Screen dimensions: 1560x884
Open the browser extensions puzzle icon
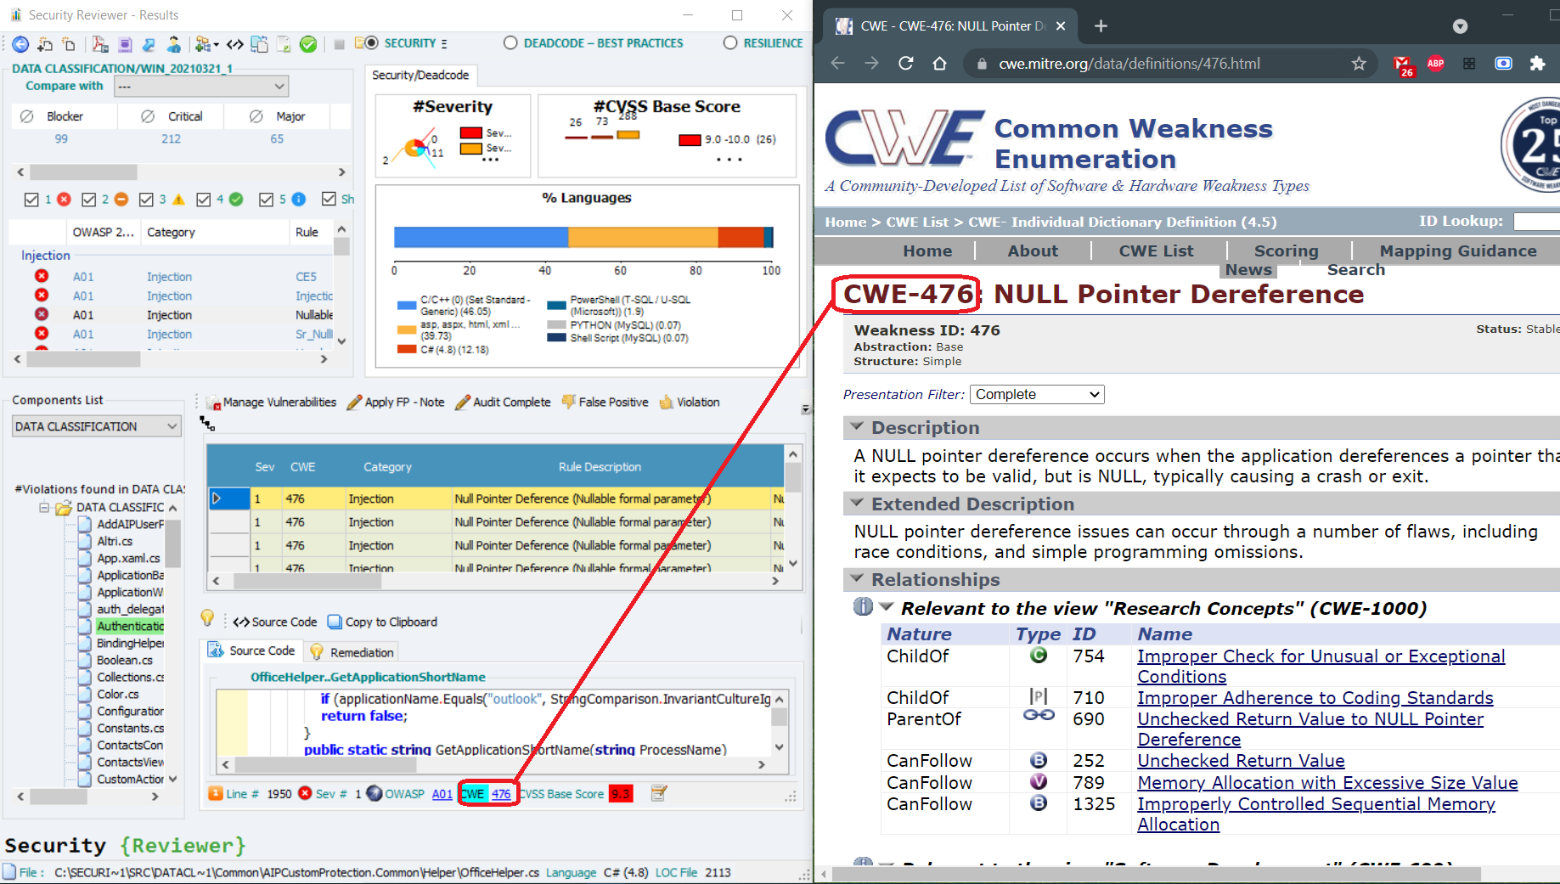point(1537,63)
